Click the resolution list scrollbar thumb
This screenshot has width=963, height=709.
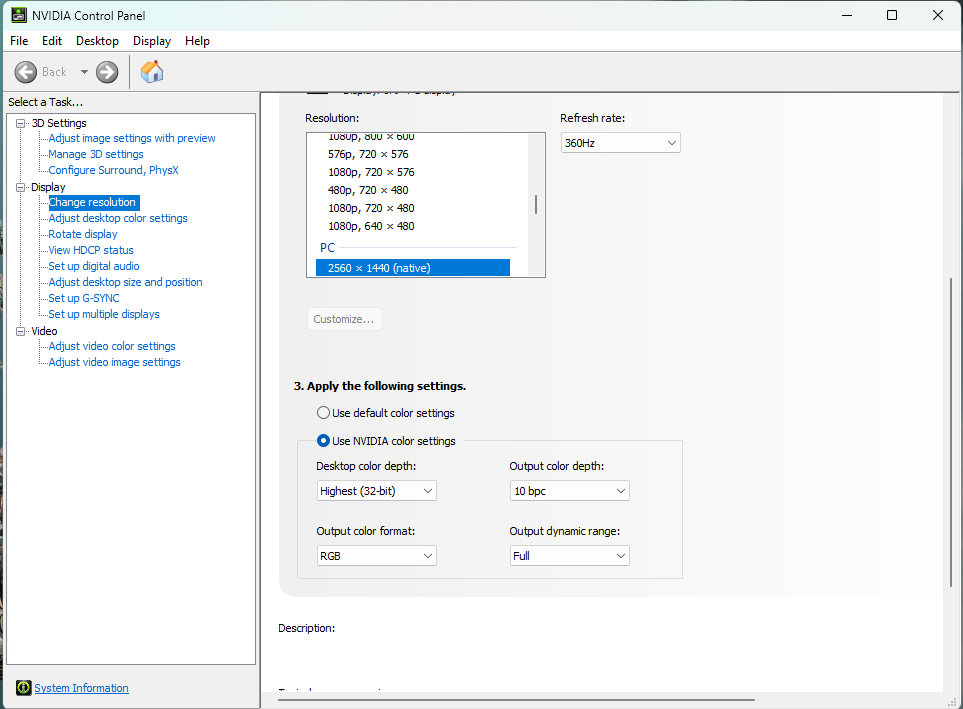pos(536,204)
